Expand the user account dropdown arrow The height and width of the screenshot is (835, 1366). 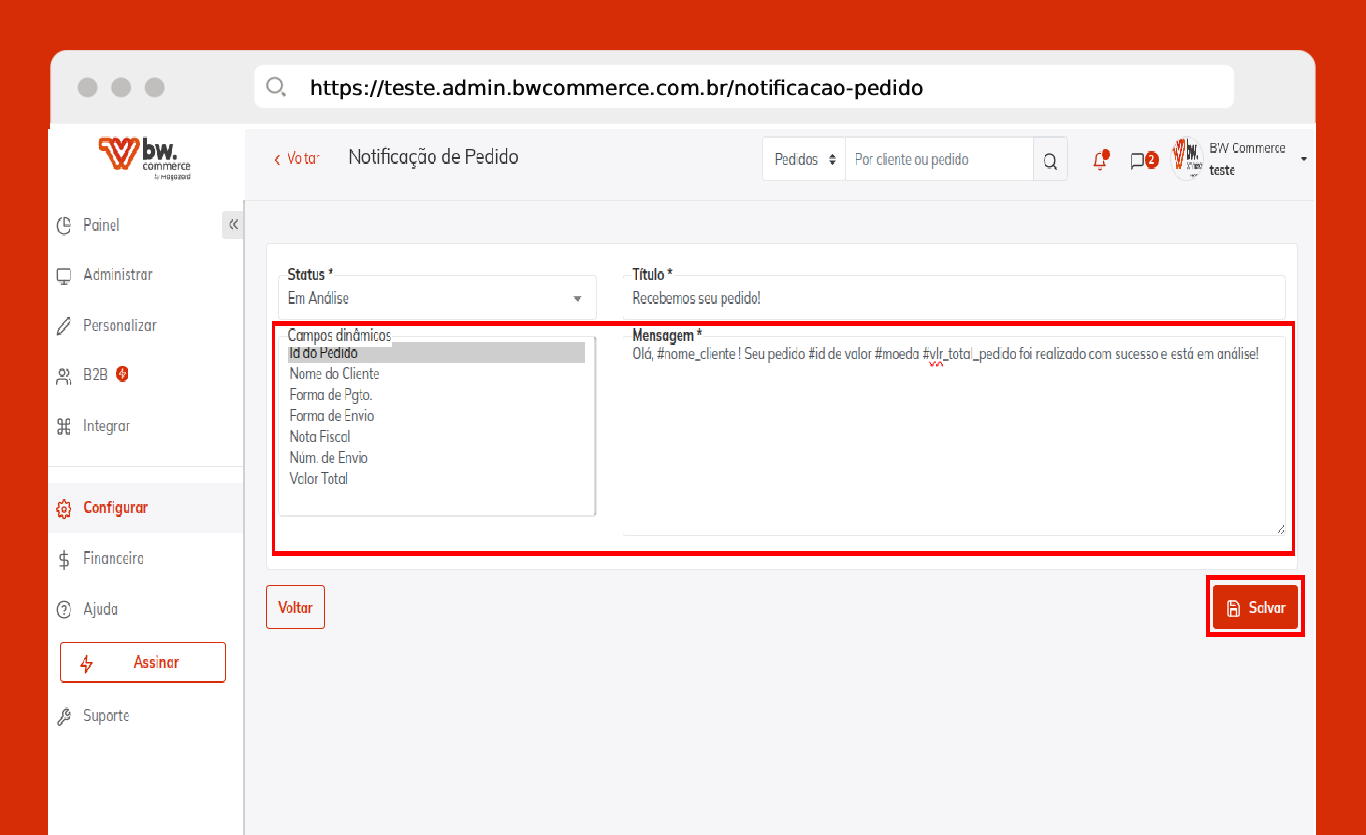(x=1304, y=159)
